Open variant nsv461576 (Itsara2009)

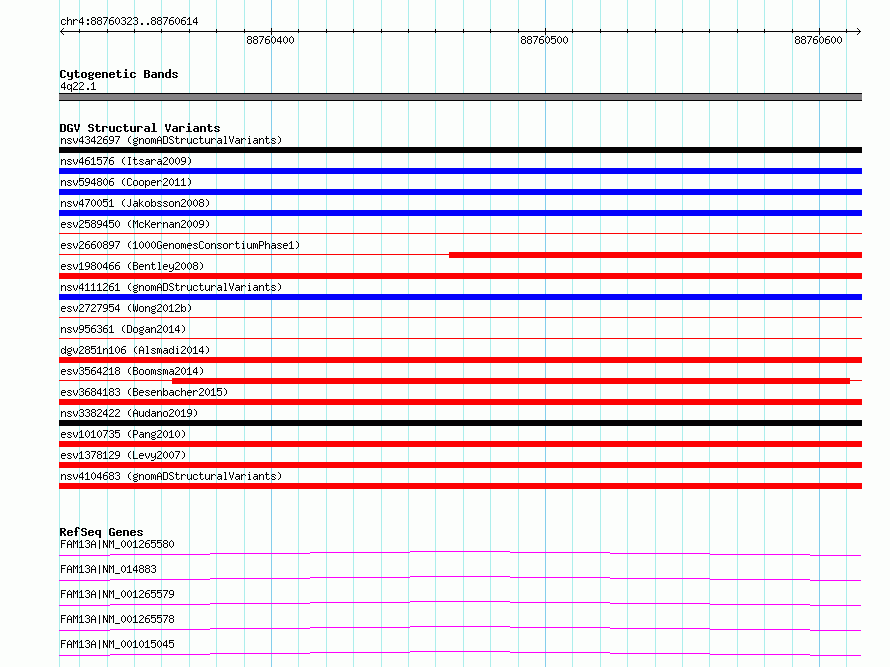126,161
